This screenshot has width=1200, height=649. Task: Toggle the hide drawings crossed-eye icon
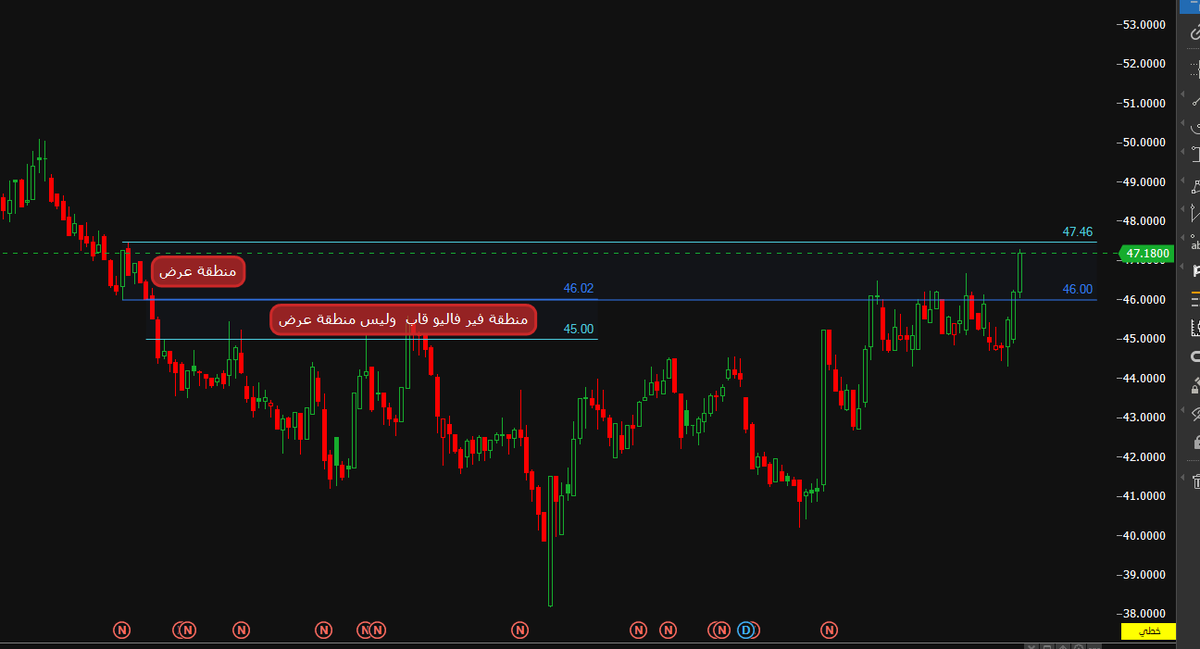1195,413
